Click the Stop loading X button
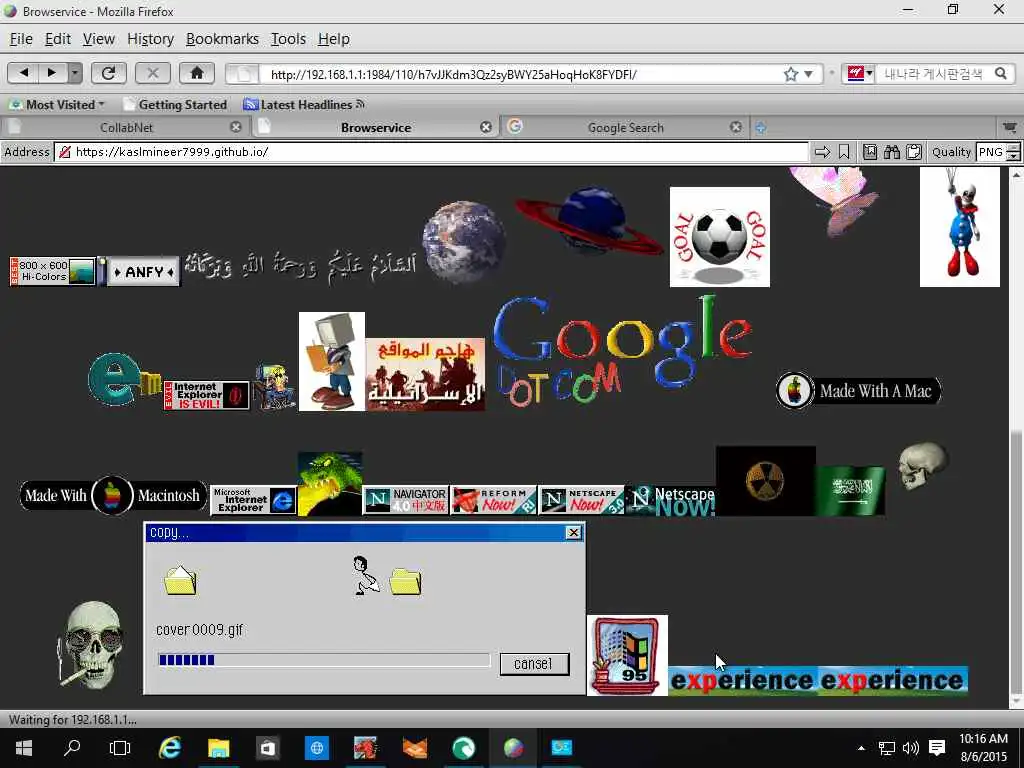1024x768 pixels. coord(153,73)
